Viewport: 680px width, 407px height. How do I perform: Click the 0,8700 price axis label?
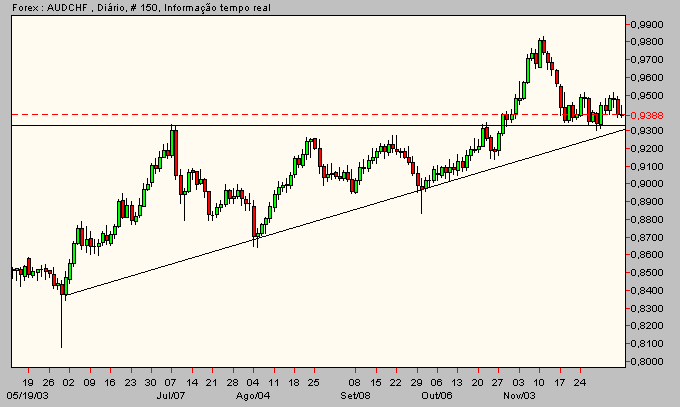click(647, 238)
